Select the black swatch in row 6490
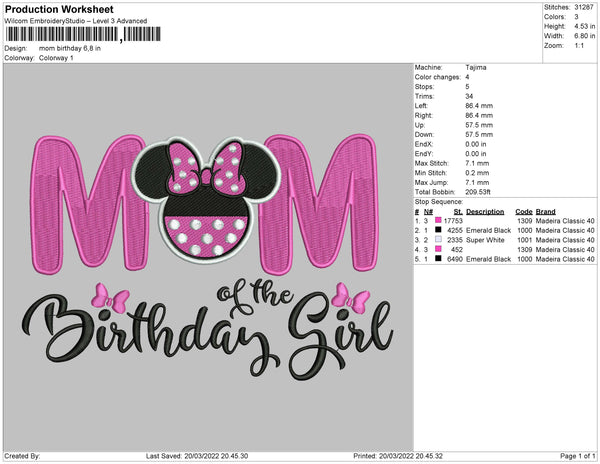The image size is (600, 464). click(x=438, y=259)
